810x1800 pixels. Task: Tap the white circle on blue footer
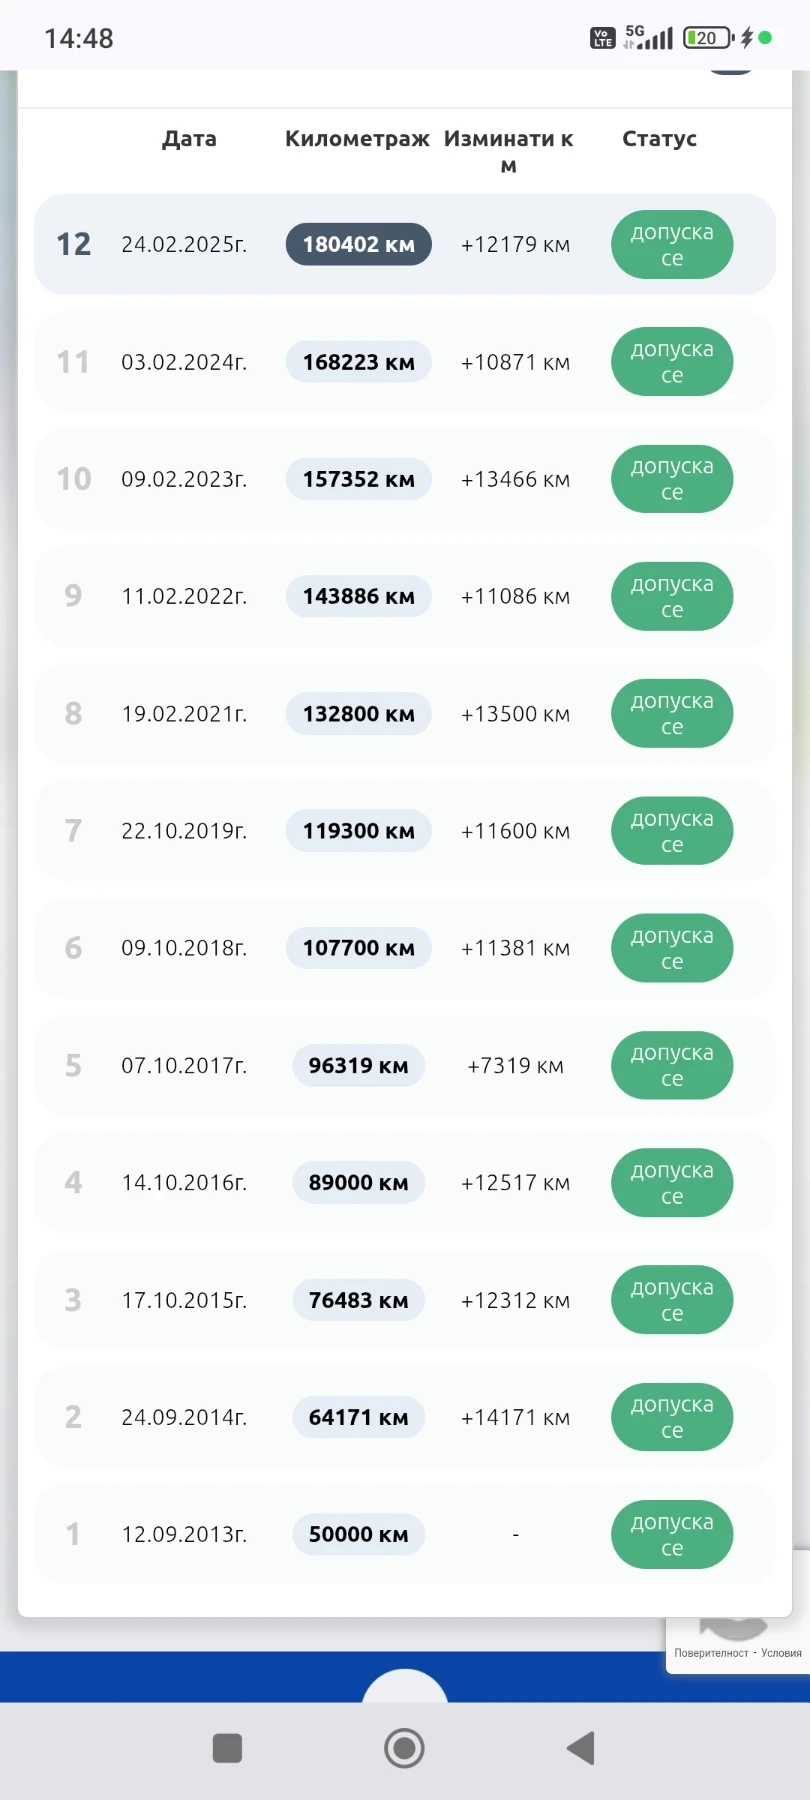coord(405,1687)
